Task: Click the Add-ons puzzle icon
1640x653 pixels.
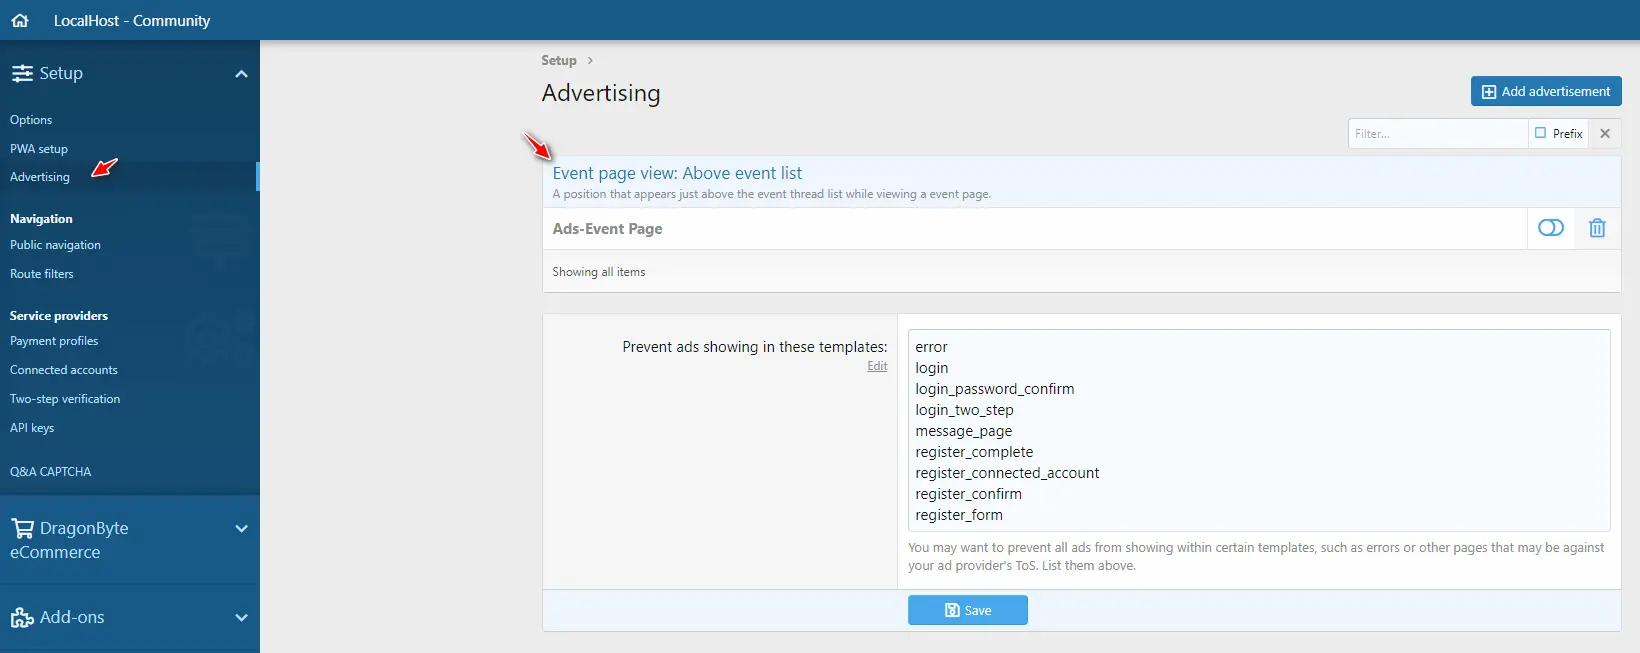Action: 22,617
